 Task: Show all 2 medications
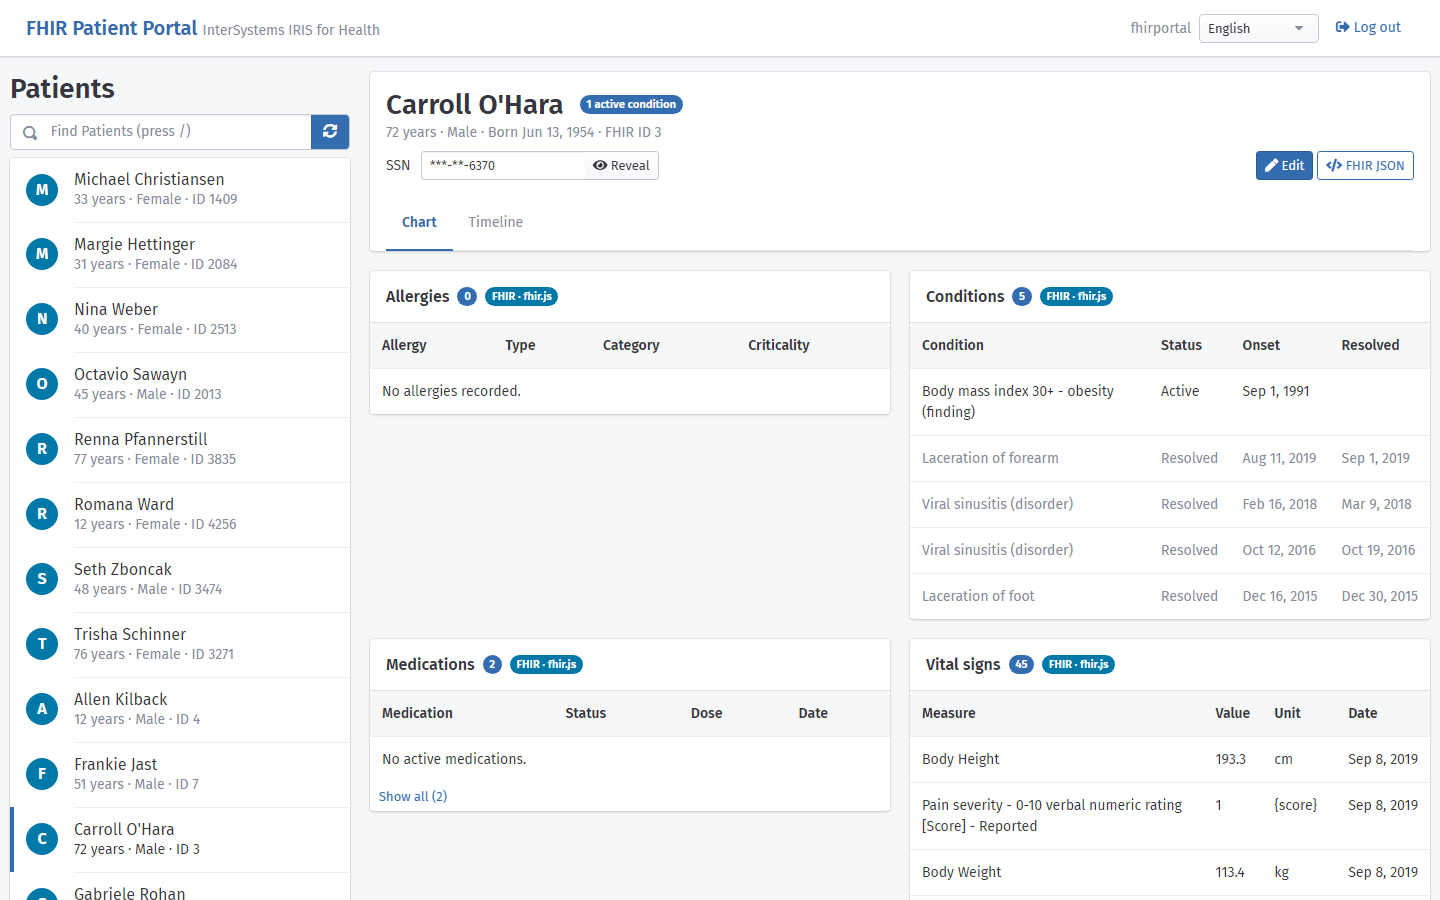[x=413, y=796]
